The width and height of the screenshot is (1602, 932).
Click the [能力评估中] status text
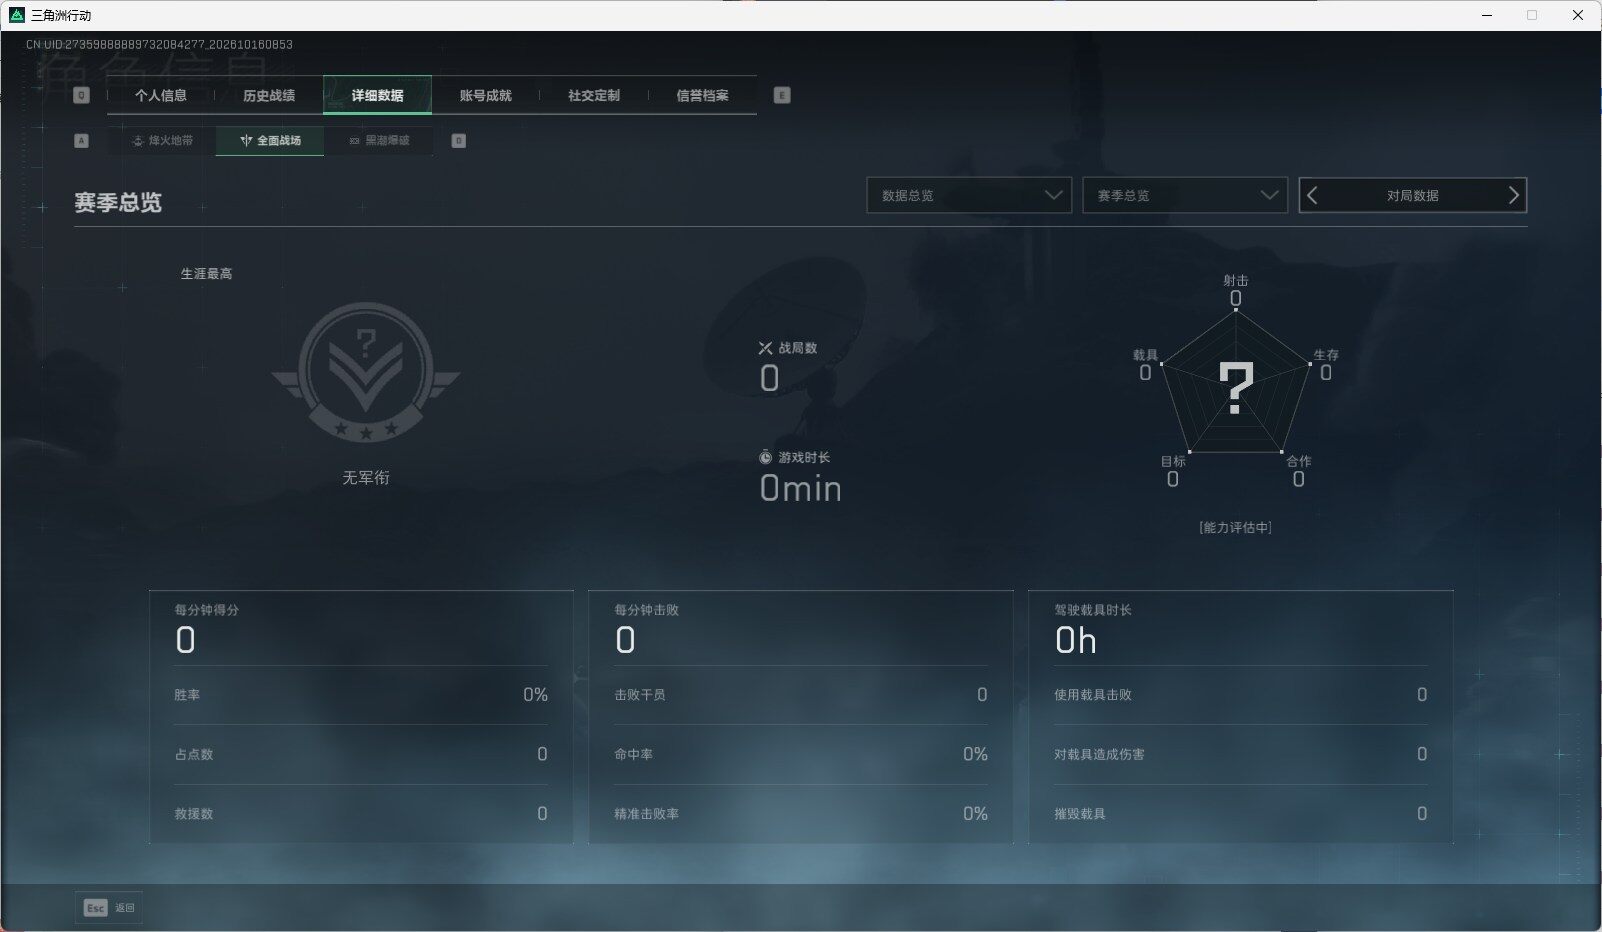pyautogui.click(x=1235, y=527)
